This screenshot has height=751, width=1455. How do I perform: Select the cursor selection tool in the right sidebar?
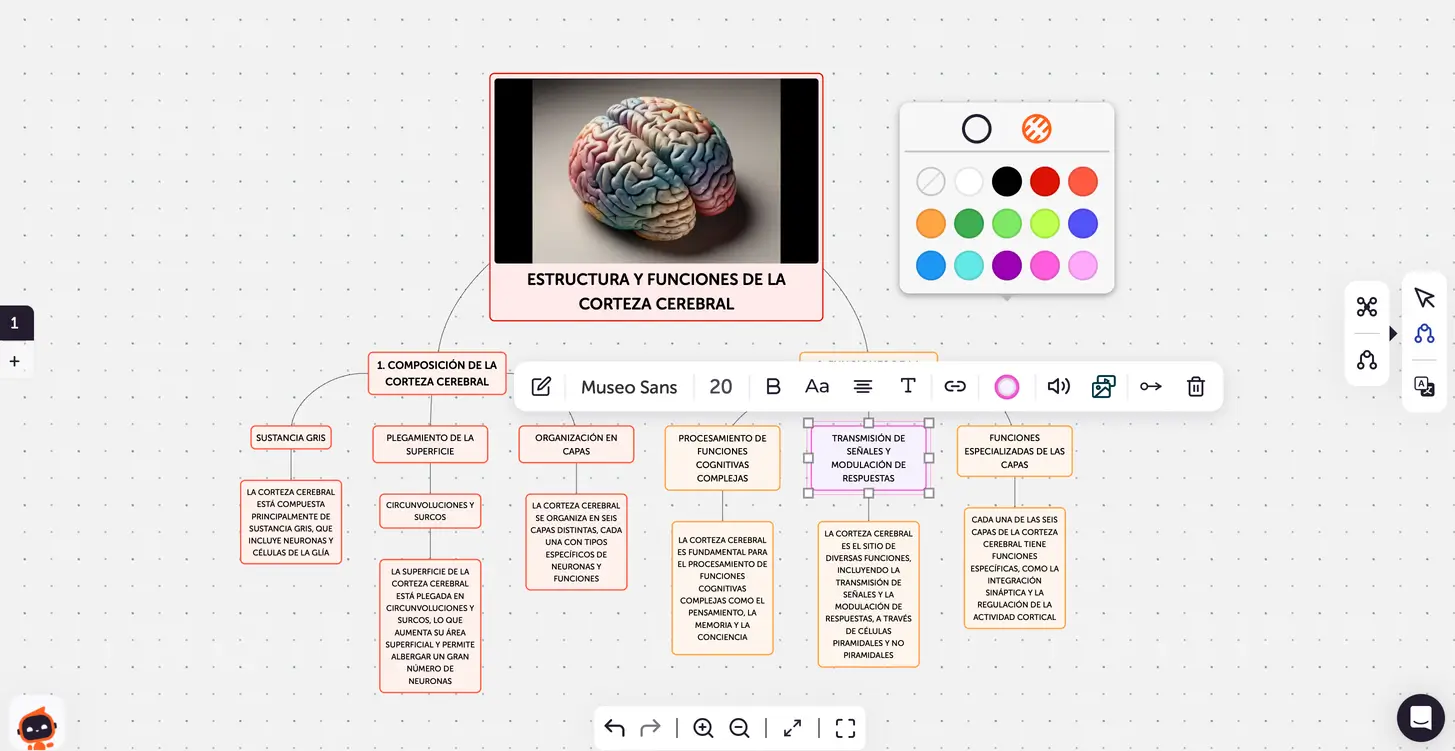click(x=1424, y=297)
